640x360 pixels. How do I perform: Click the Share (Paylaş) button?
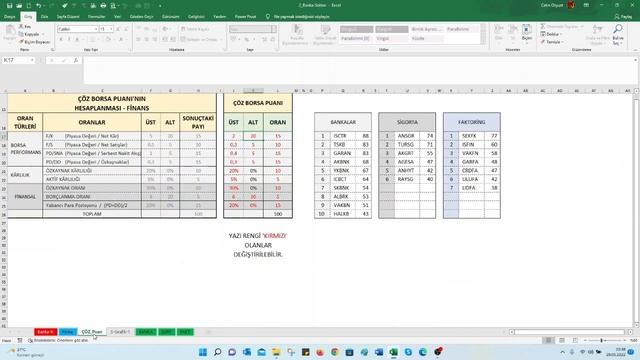[x=623, y=16]
